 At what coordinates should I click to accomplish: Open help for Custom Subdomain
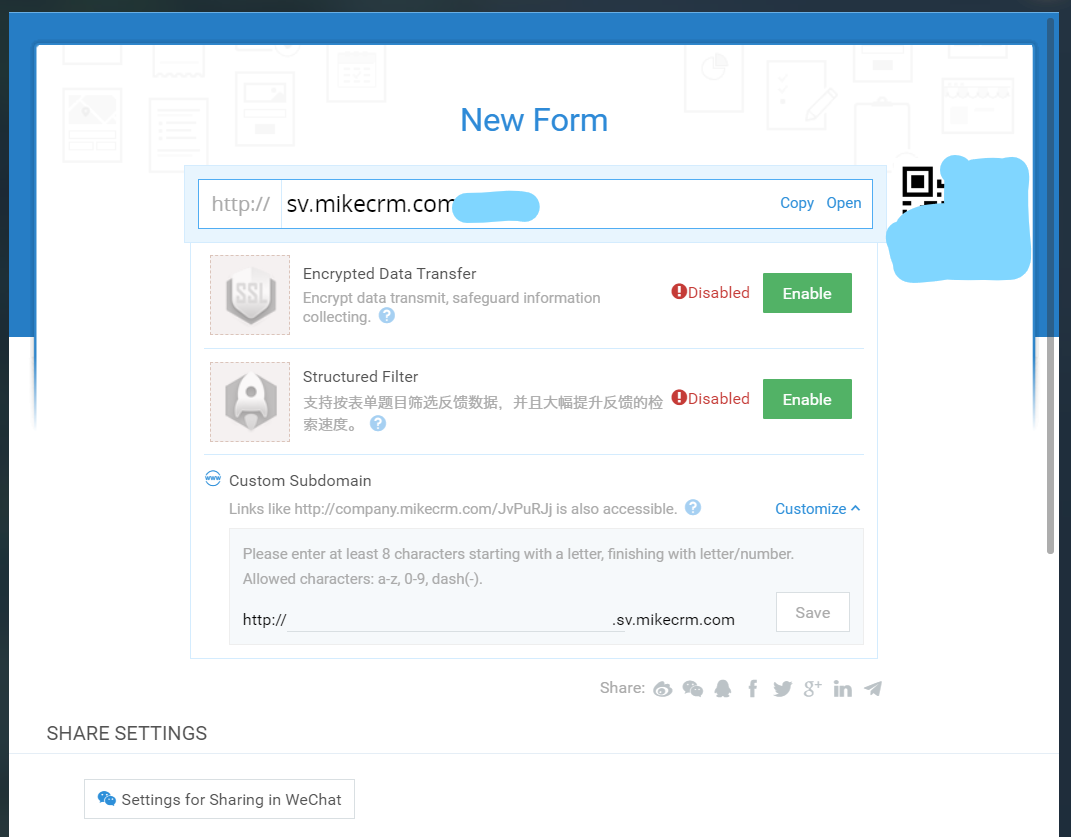point(693,508)
